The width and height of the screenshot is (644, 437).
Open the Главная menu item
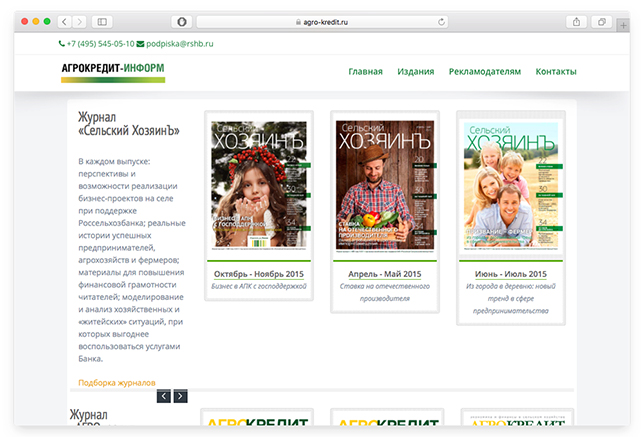click(365, 71)
